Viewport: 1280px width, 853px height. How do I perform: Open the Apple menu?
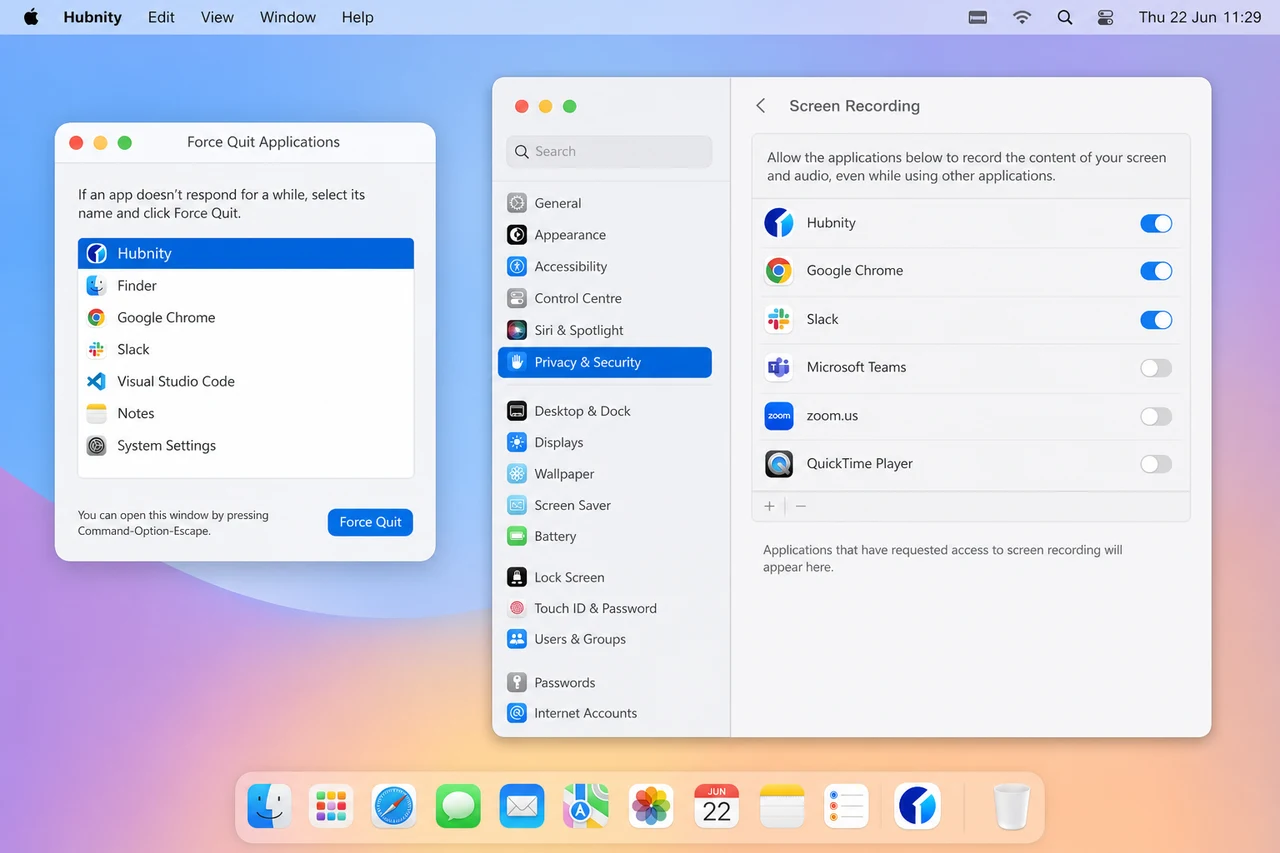[31, 17]
